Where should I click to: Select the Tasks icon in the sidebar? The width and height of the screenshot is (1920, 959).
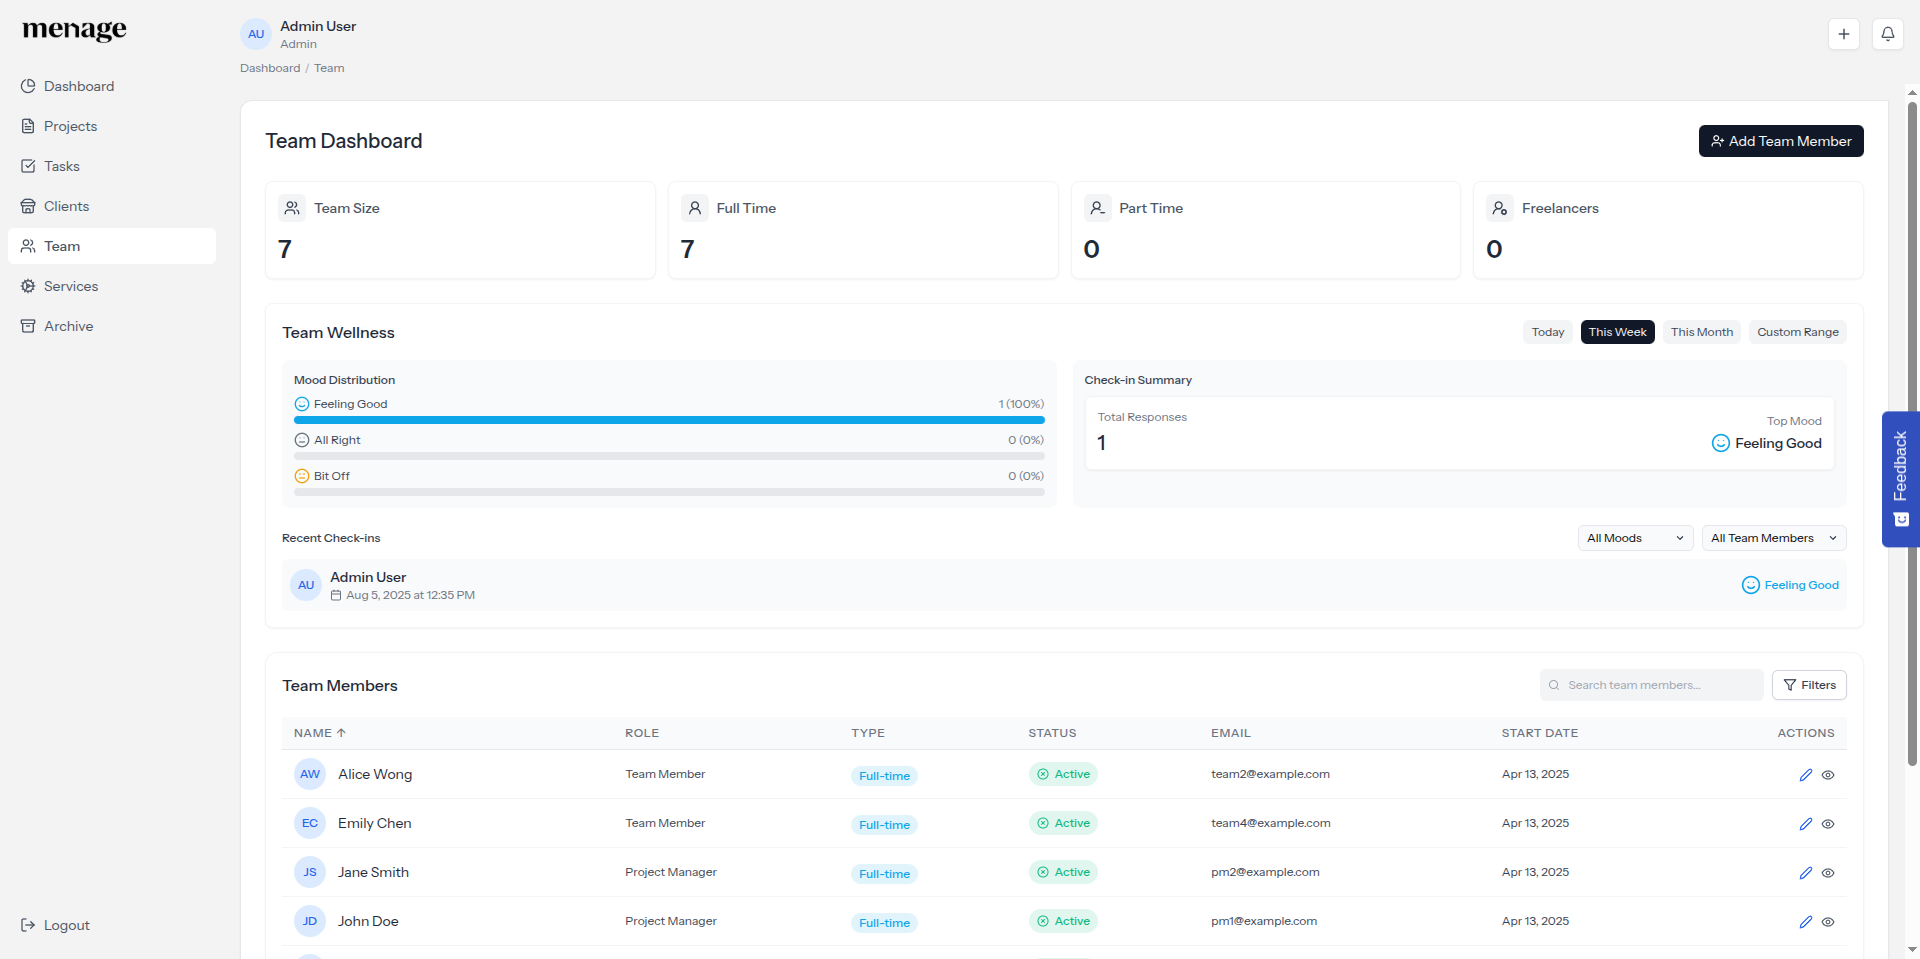28,166
